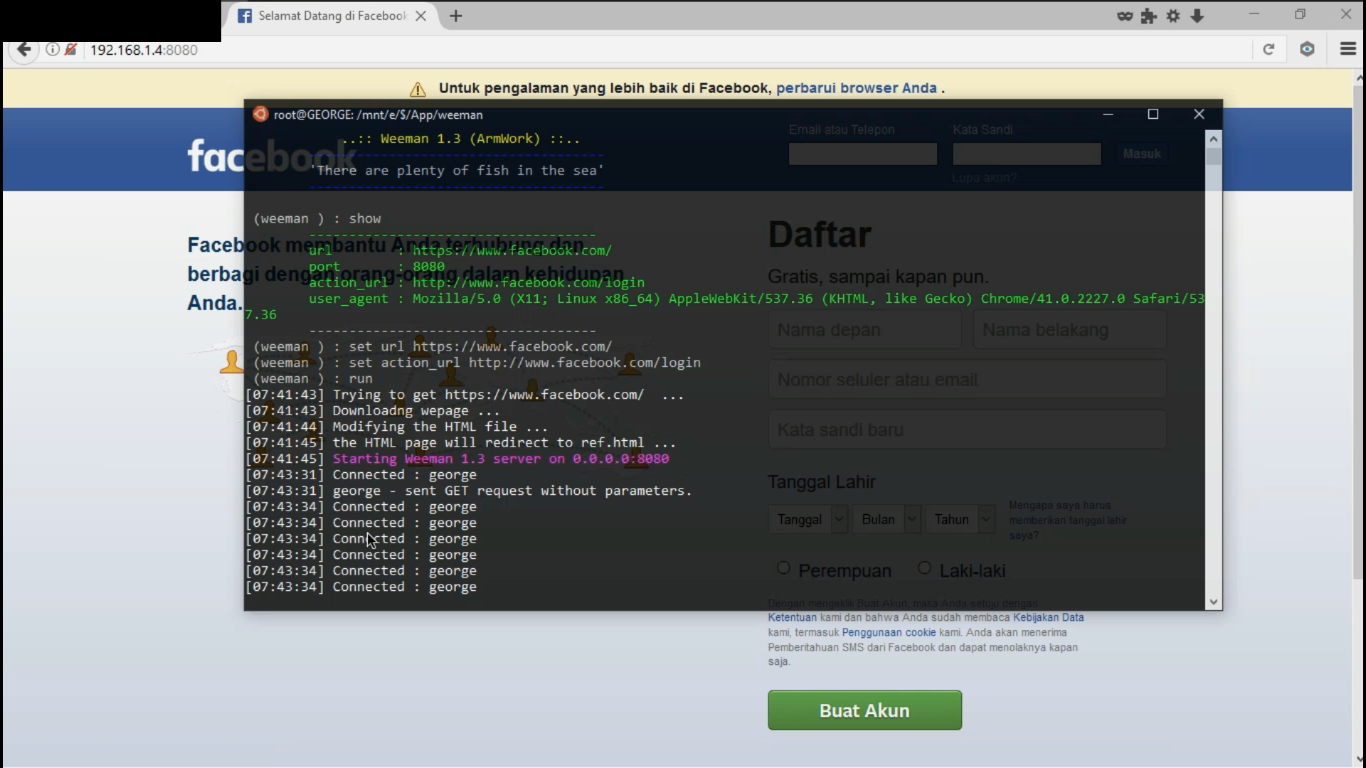
Task: Maximize the weeman terminal window
Action: [1153, 114]
